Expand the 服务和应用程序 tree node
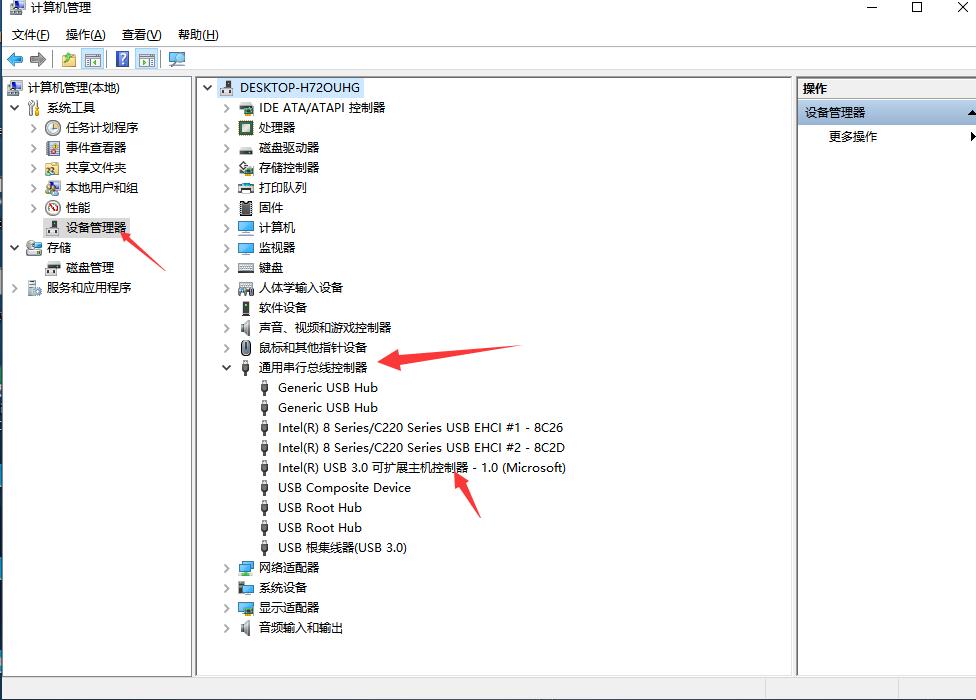Viewport: 976px width, 700px height. tap(15, 288)
